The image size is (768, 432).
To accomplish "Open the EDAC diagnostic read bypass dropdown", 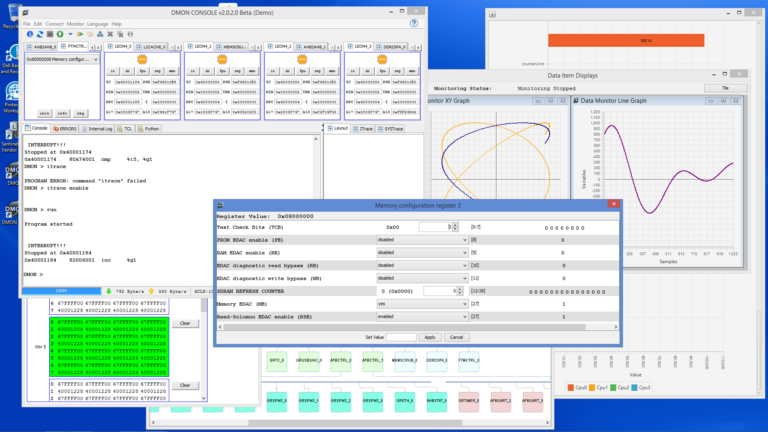I will [422, 265].
